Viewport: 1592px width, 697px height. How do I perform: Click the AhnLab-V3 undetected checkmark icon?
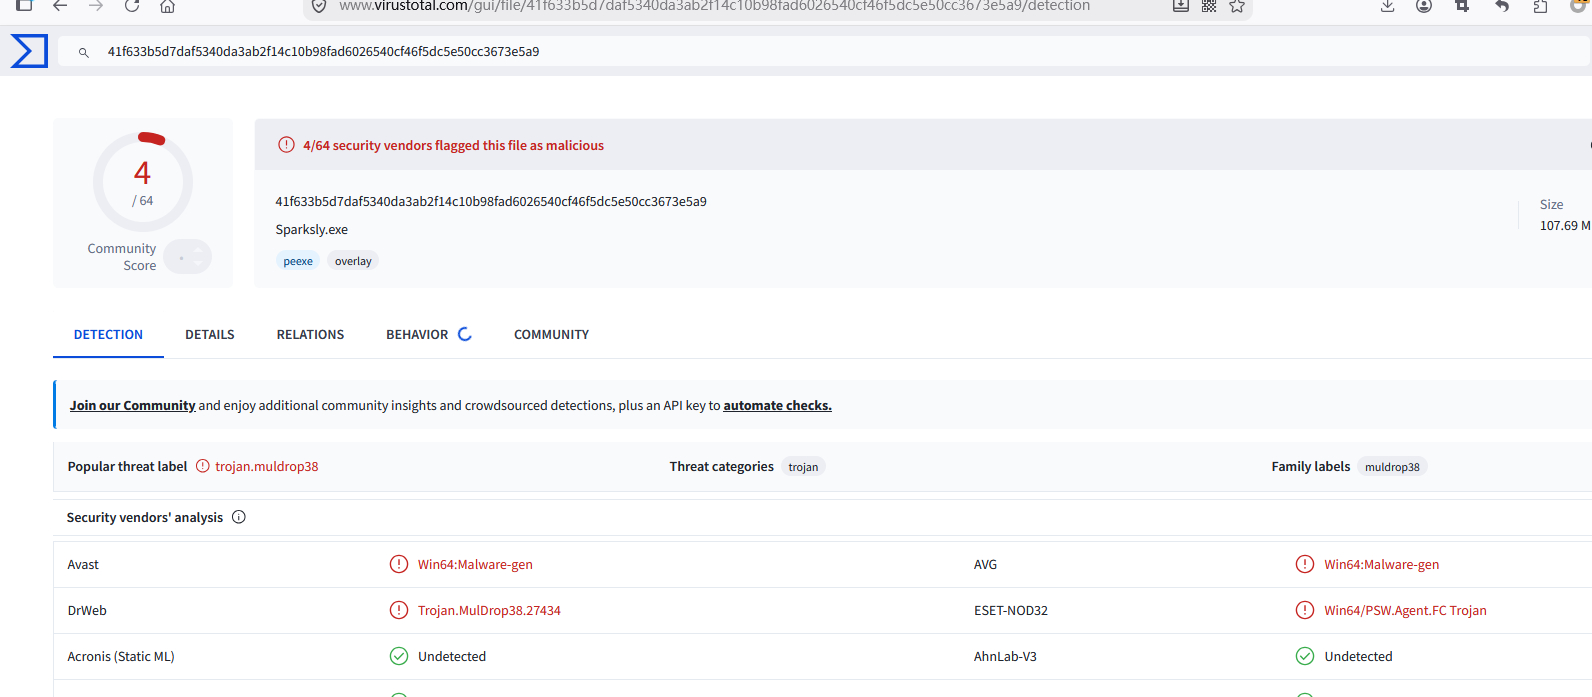coord(1305,656)
